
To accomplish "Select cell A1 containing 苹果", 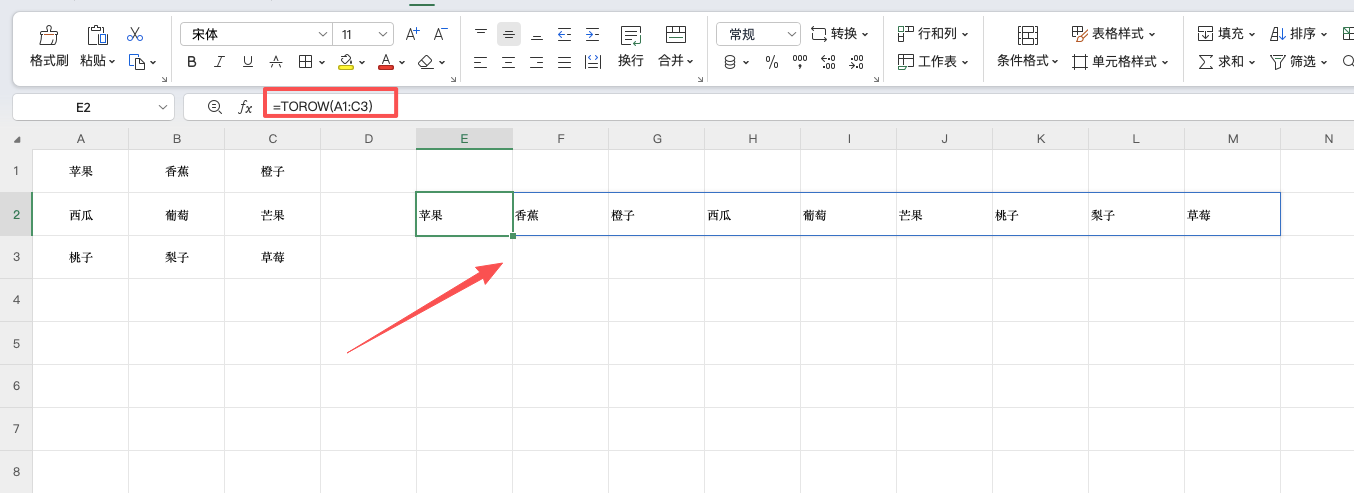I will point(81,171).
